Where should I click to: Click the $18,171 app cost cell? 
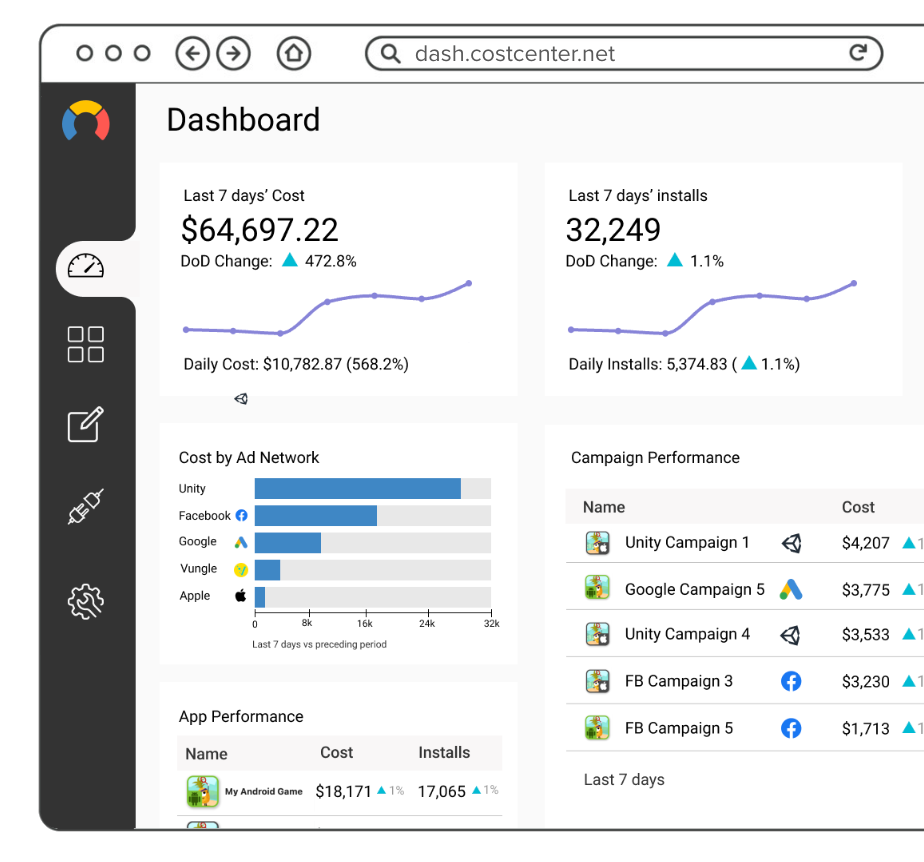coord(343,791)
